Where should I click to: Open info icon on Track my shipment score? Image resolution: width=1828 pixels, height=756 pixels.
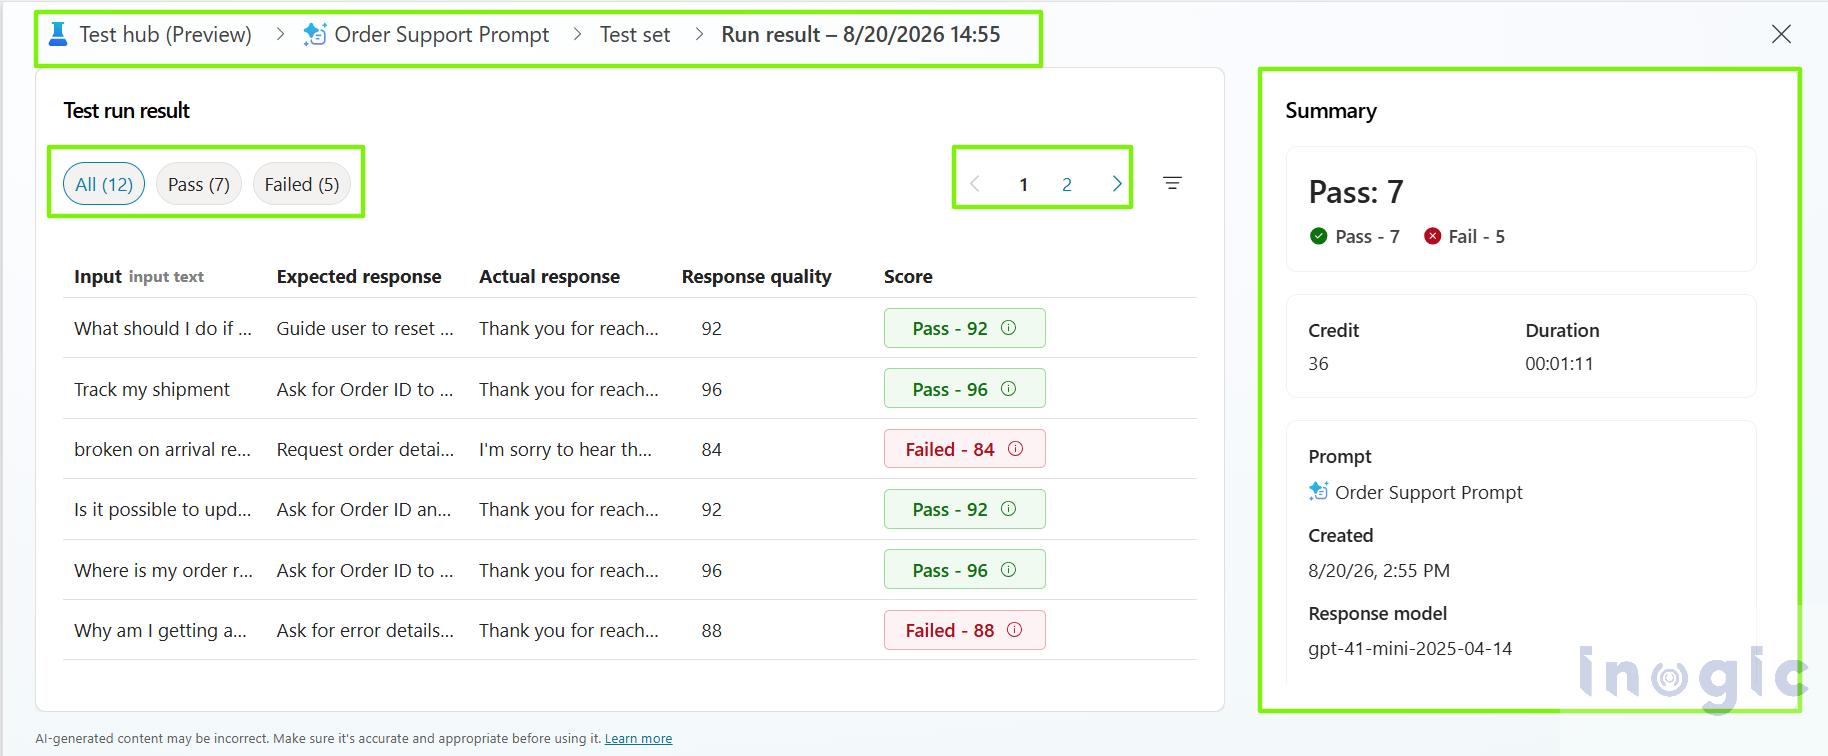pos(1009,389)
